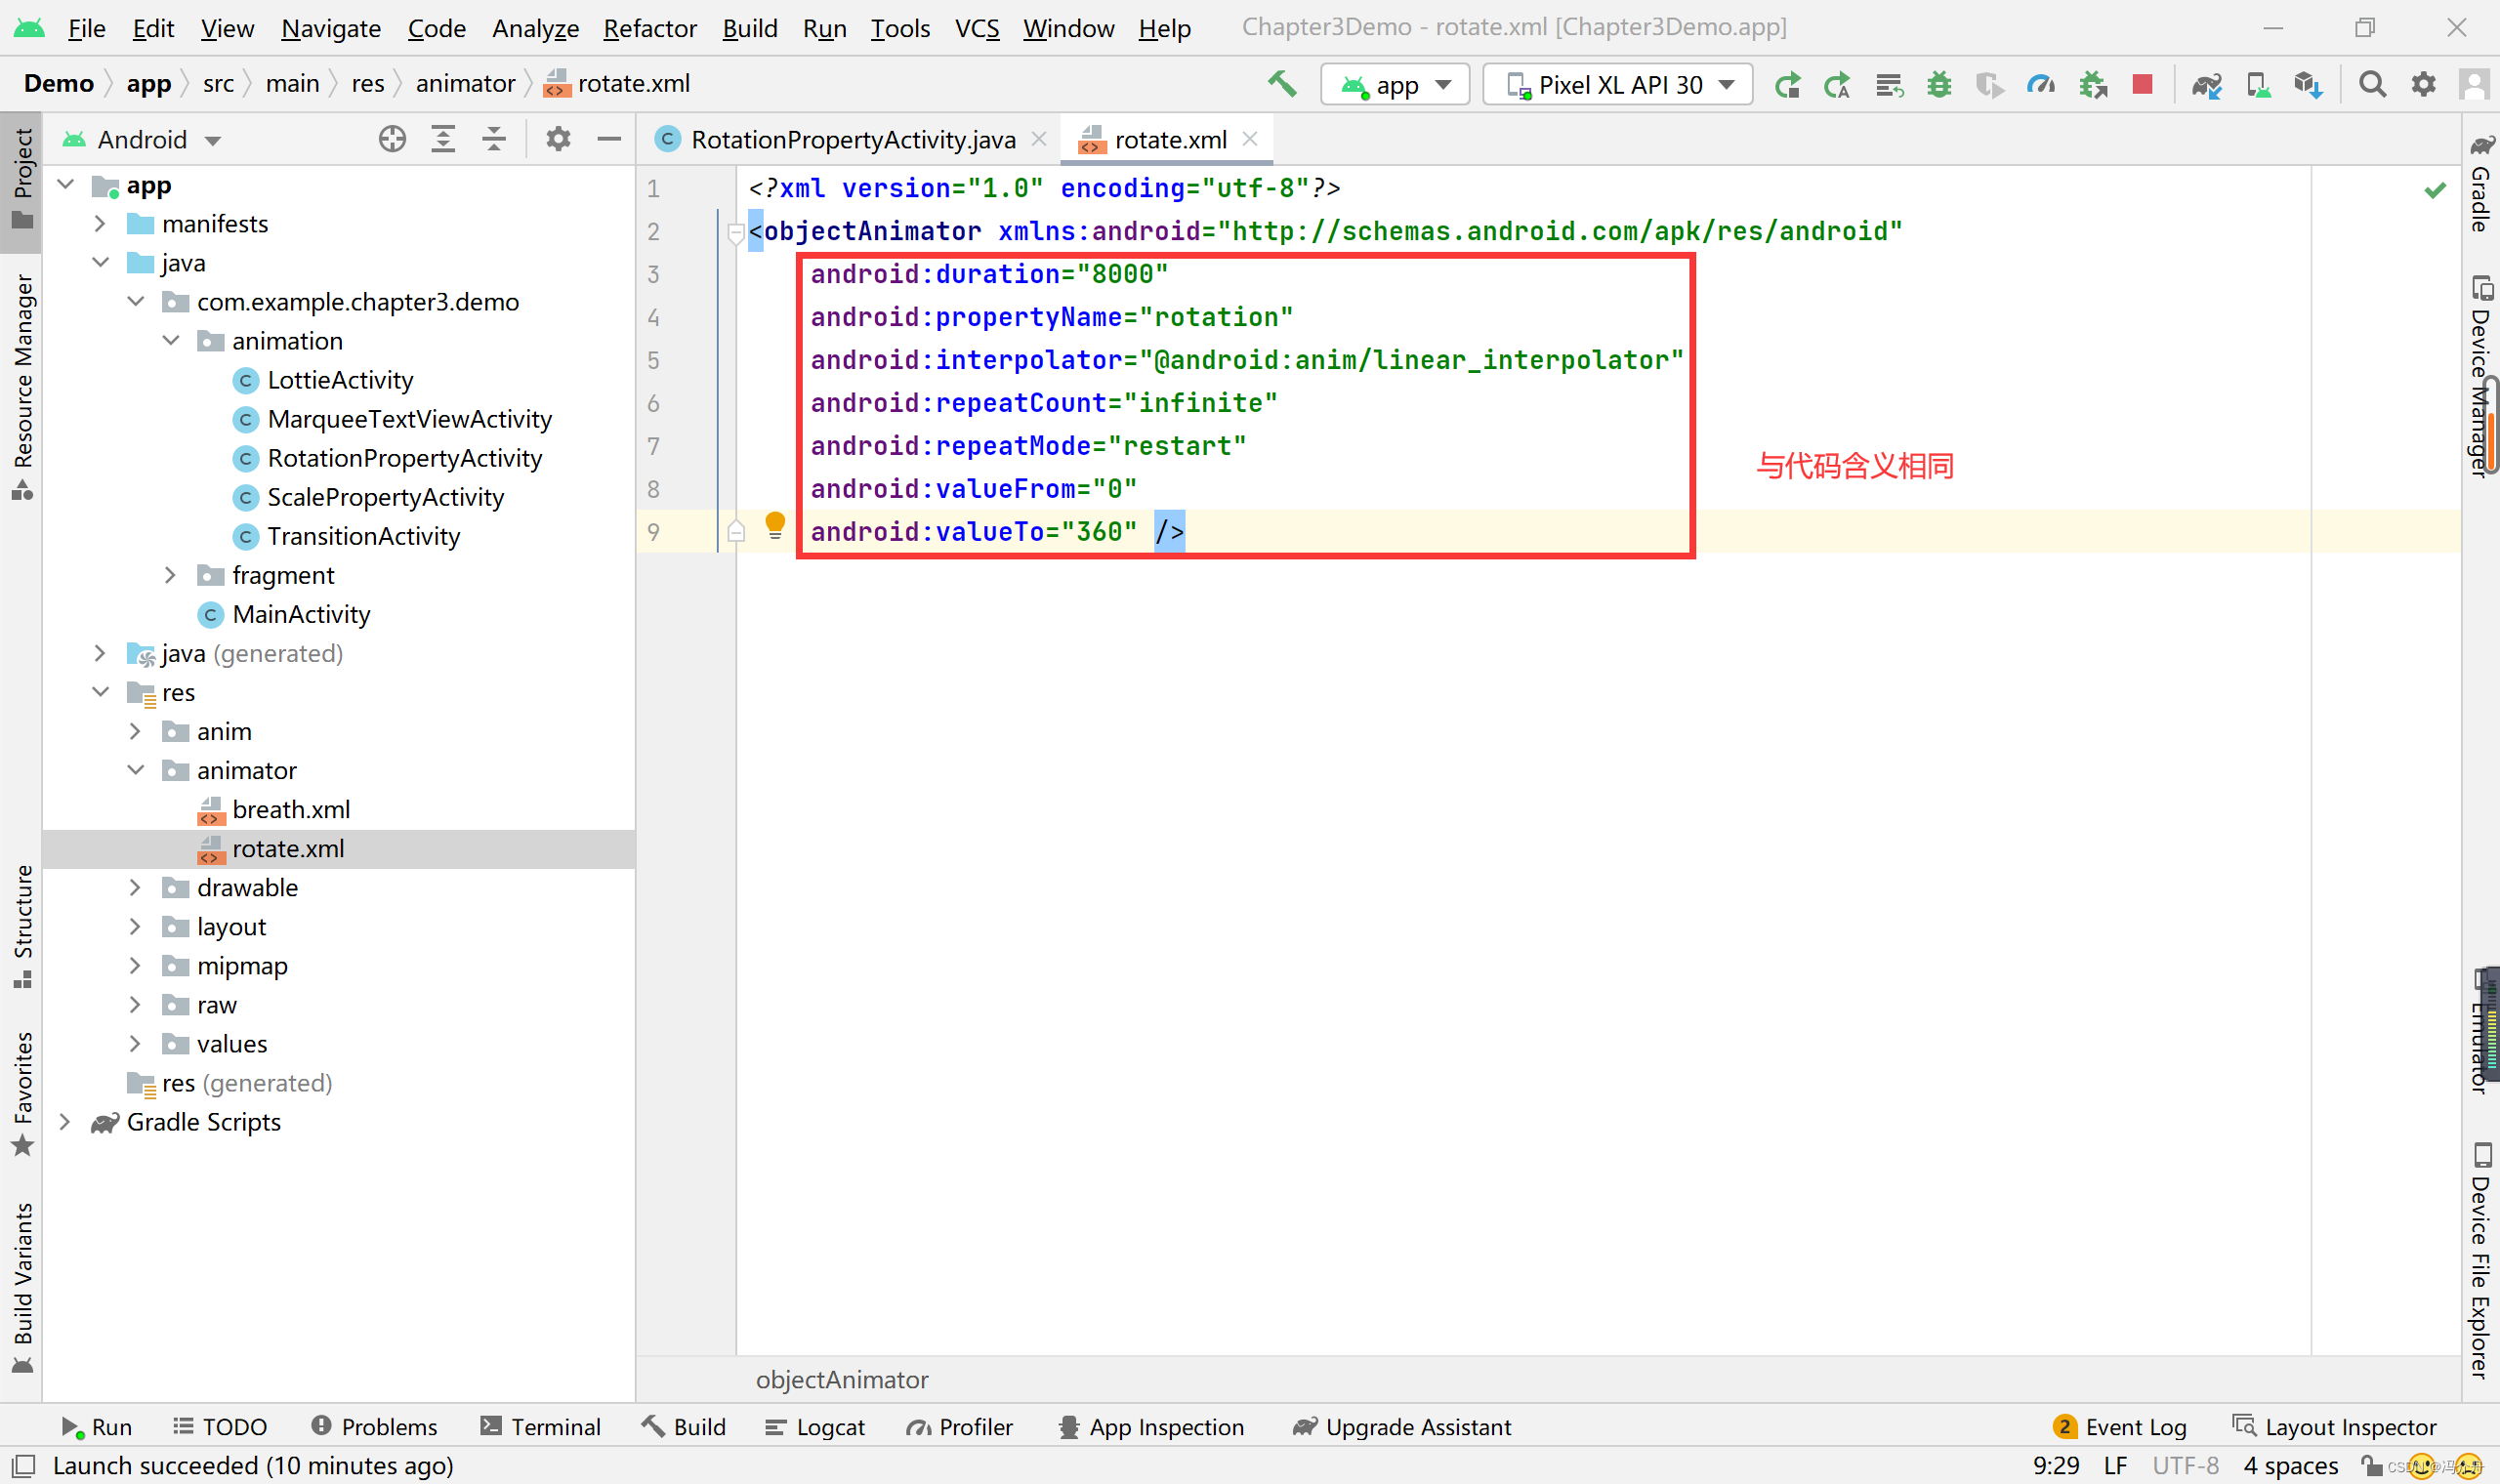Screen dimensions: 2500x1484
Task: Switch to RotationPropertyActivity.java tab
Action: coord(852,139)
